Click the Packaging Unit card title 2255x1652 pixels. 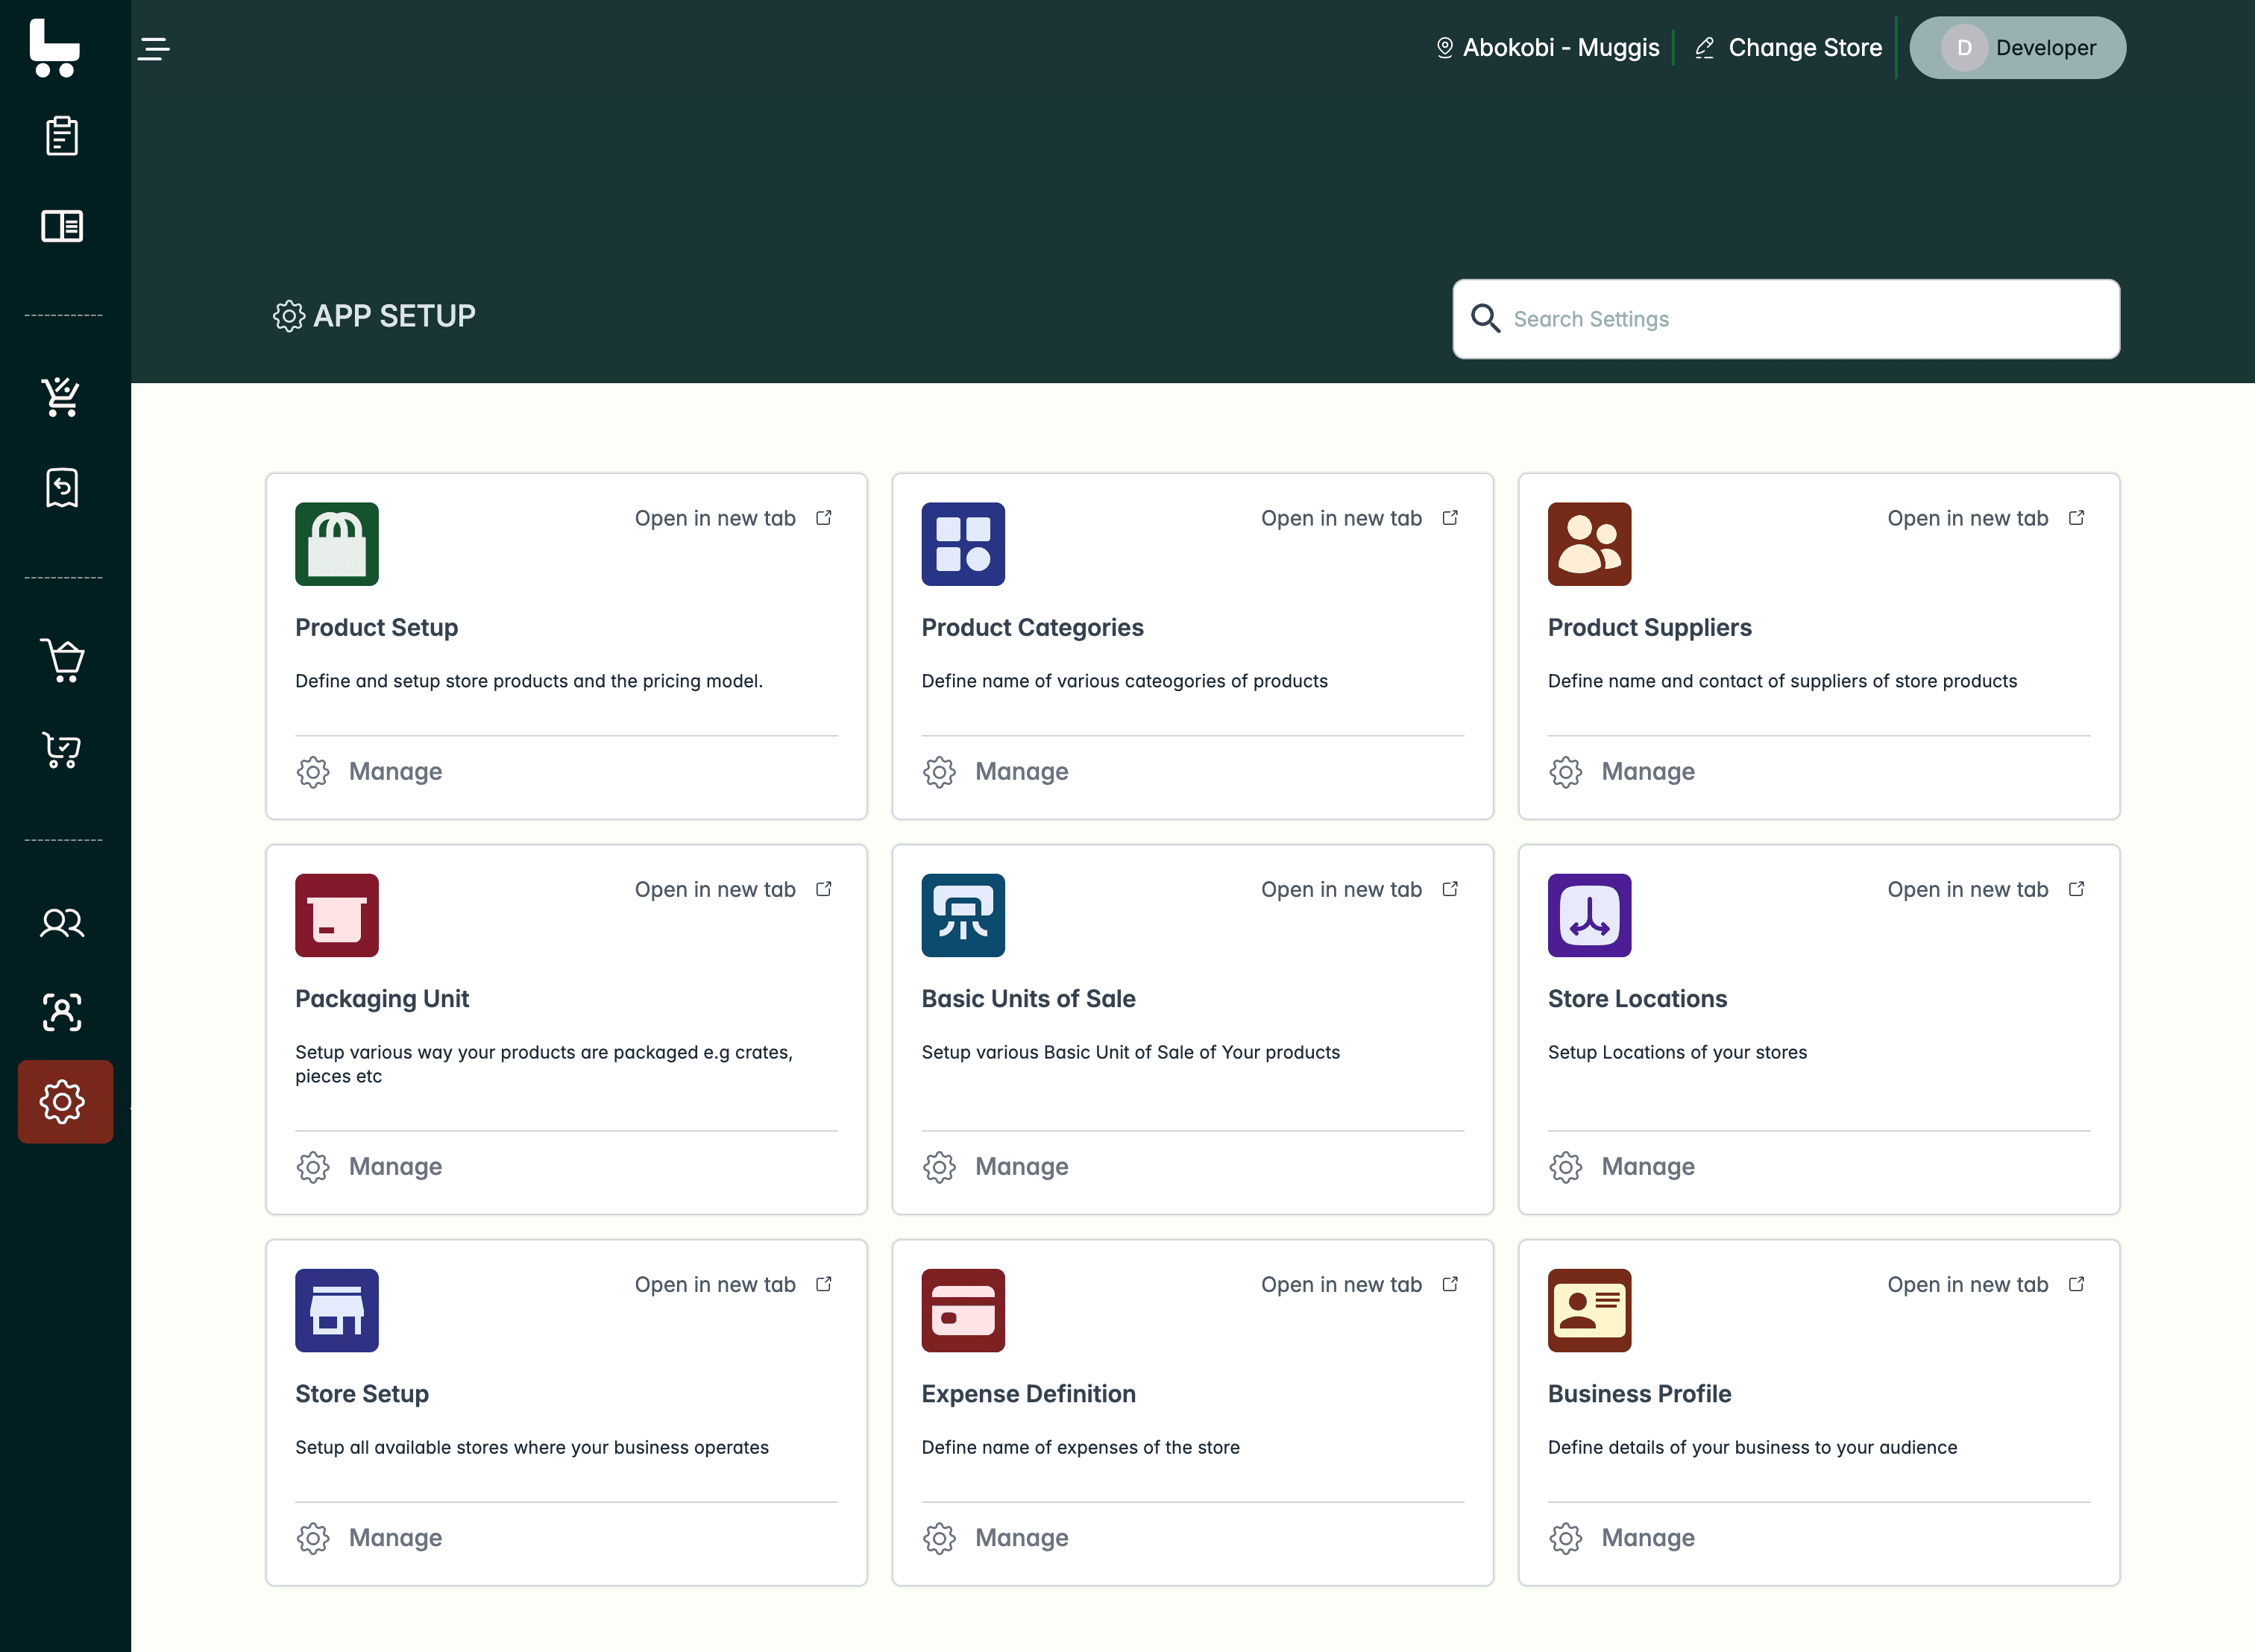point(382,998)
